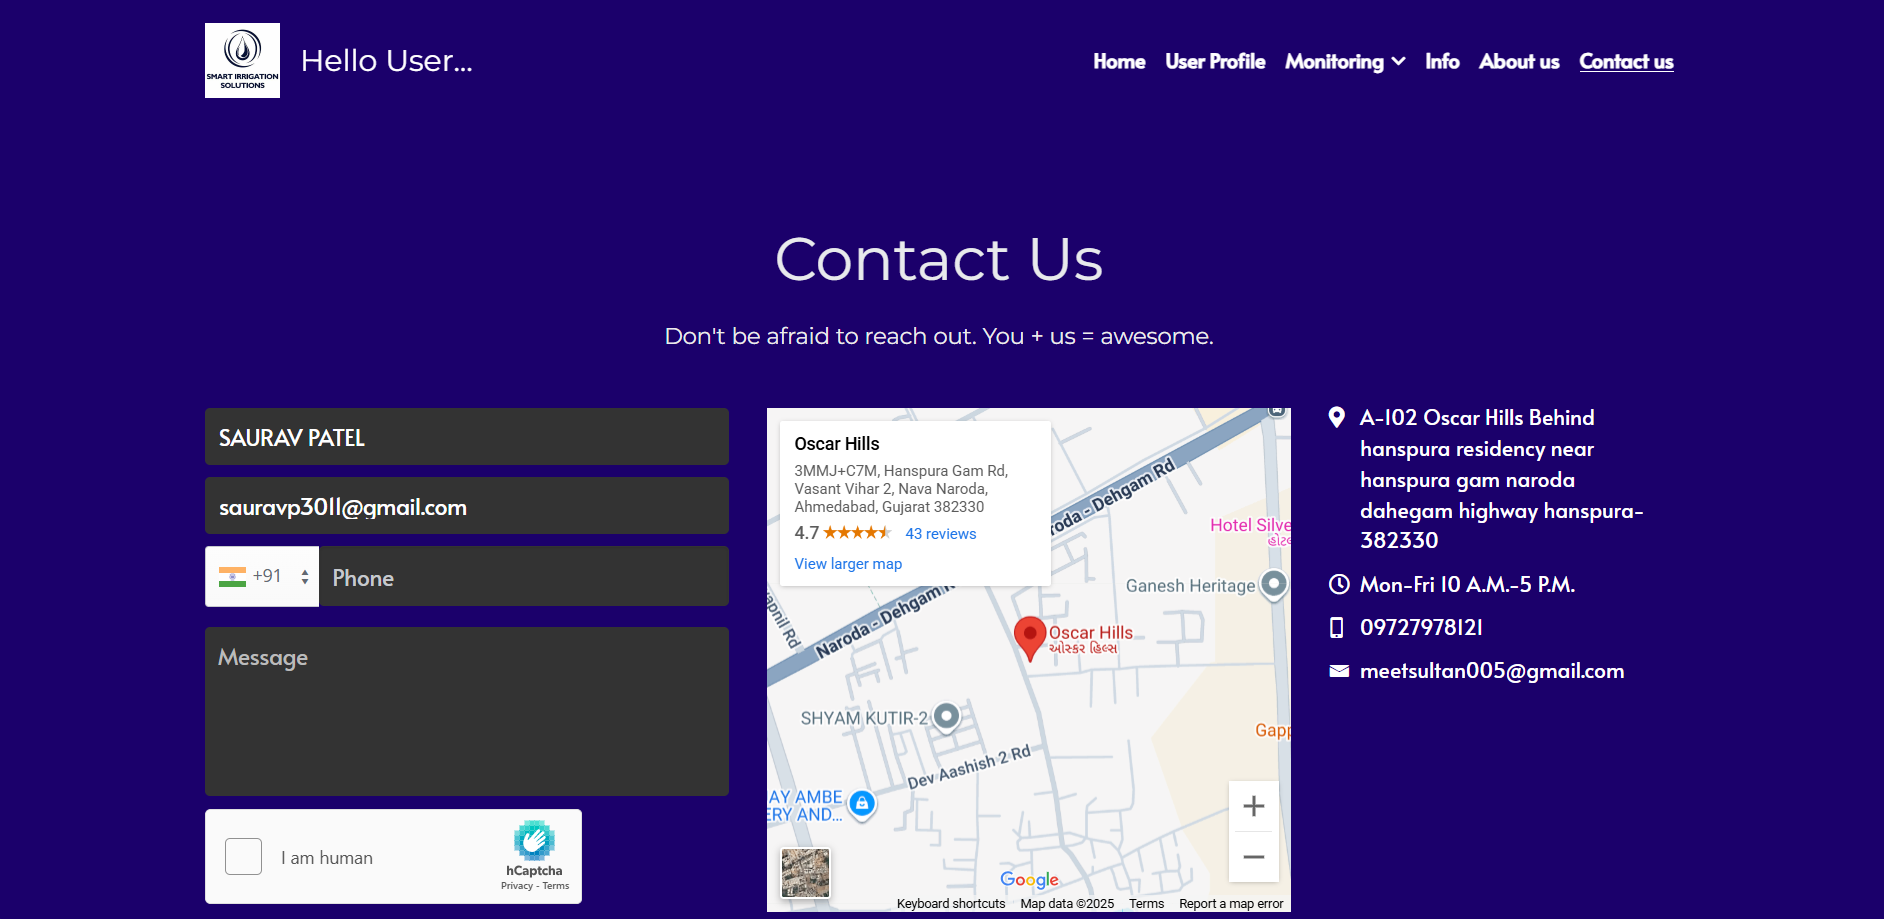Click the phone icon beside 09727978121
1884x919 pixels.
coord(1338,627)
